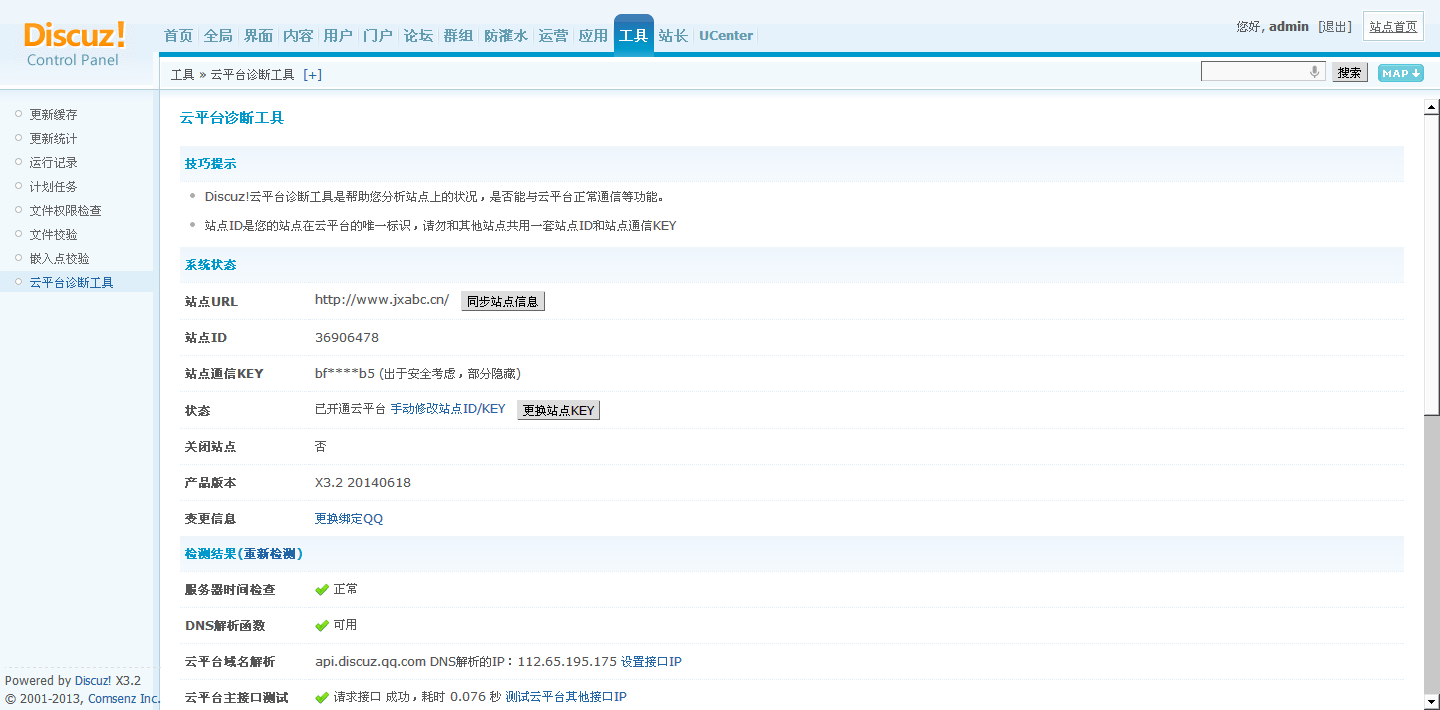Switch to the 论坛 navigation tab

coord(418,36)
